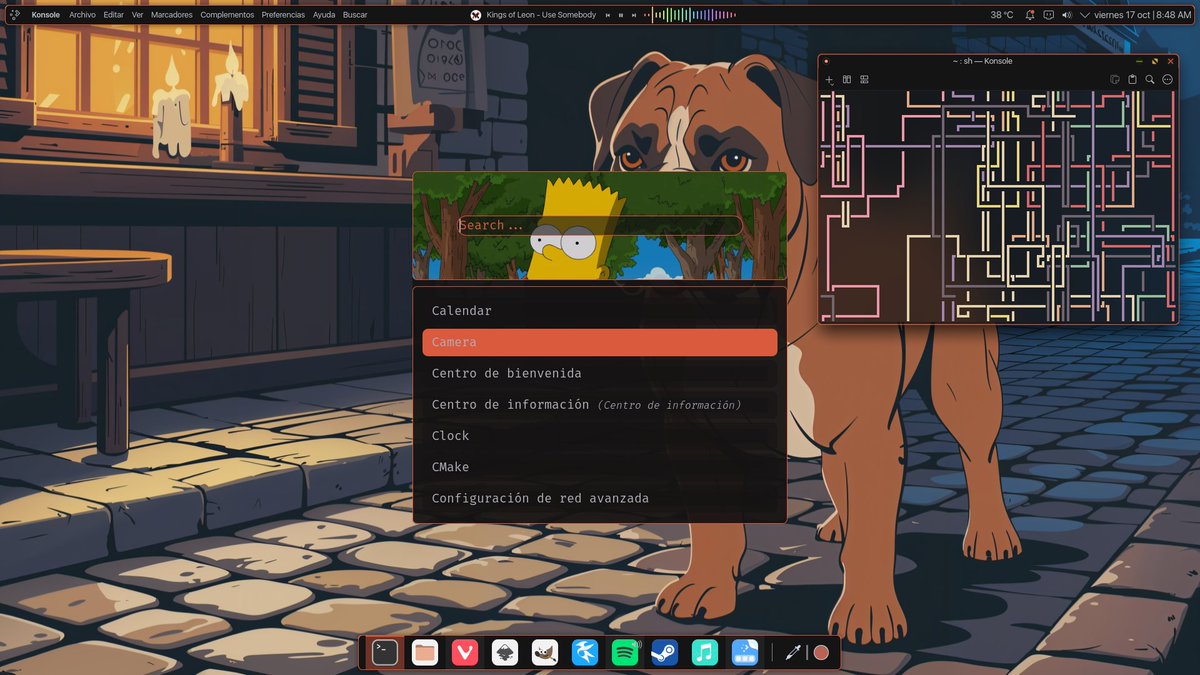Pause the playing Kings of Leon song
The width and height of the screenshot is (1200, 675).
pyautogui.click(x=620, y=15)
